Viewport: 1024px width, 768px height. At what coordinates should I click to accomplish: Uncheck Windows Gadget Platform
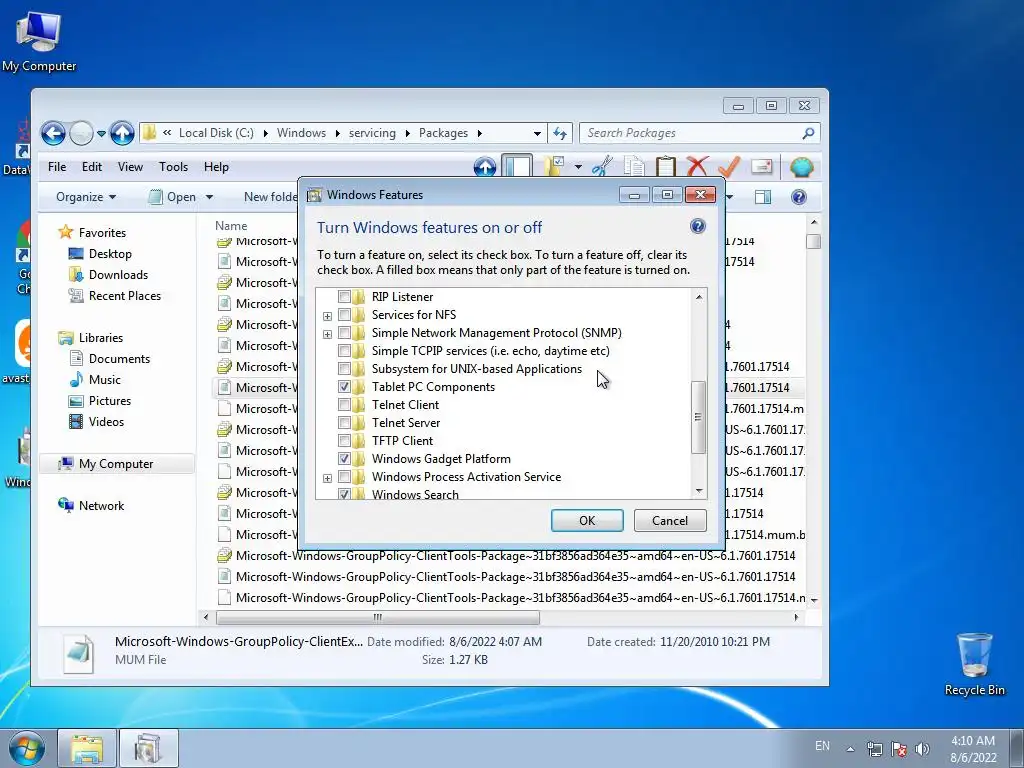coord(344,458)
